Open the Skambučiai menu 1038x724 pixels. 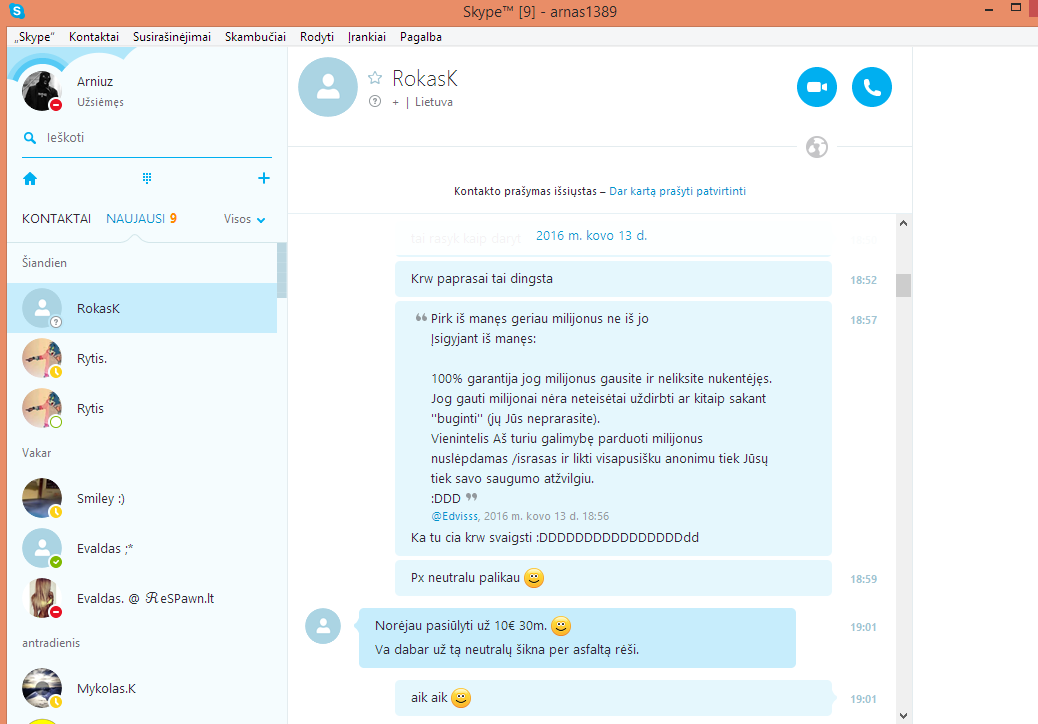click(256, 37)
